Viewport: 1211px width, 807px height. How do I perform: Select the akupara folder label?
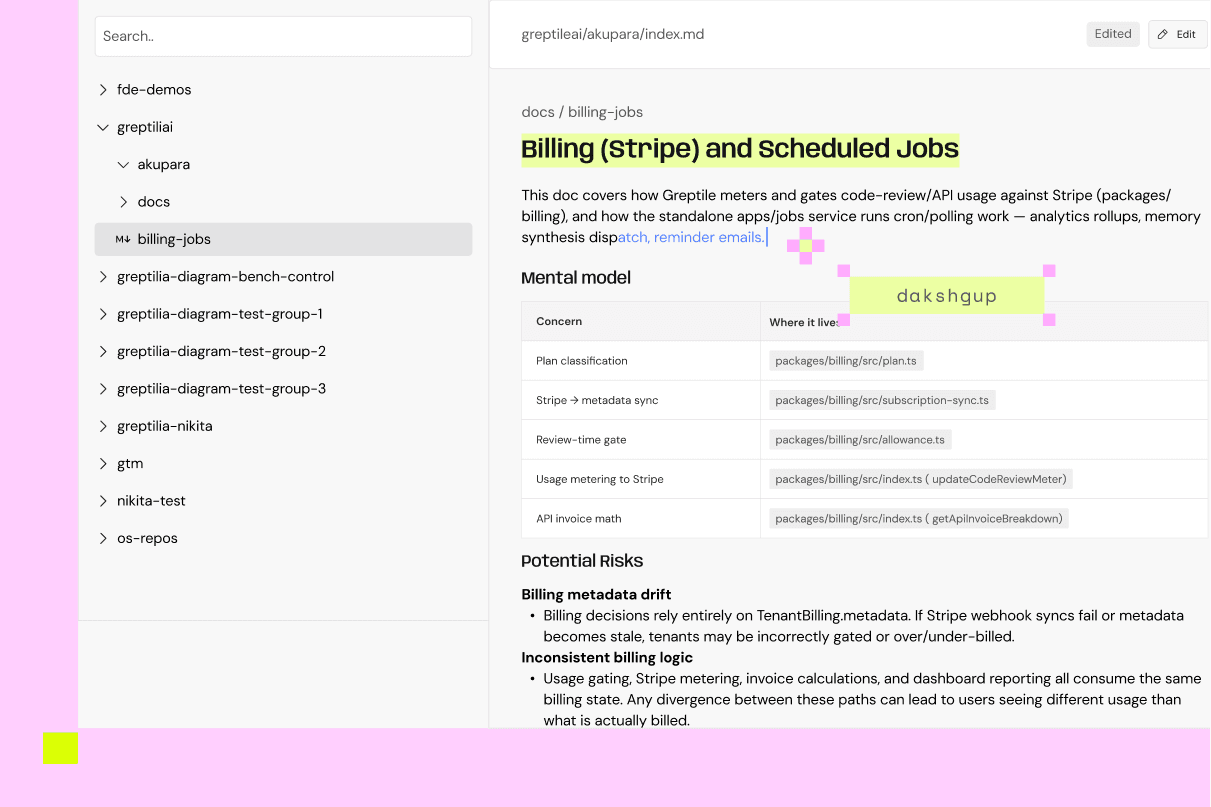coord(164,165)
